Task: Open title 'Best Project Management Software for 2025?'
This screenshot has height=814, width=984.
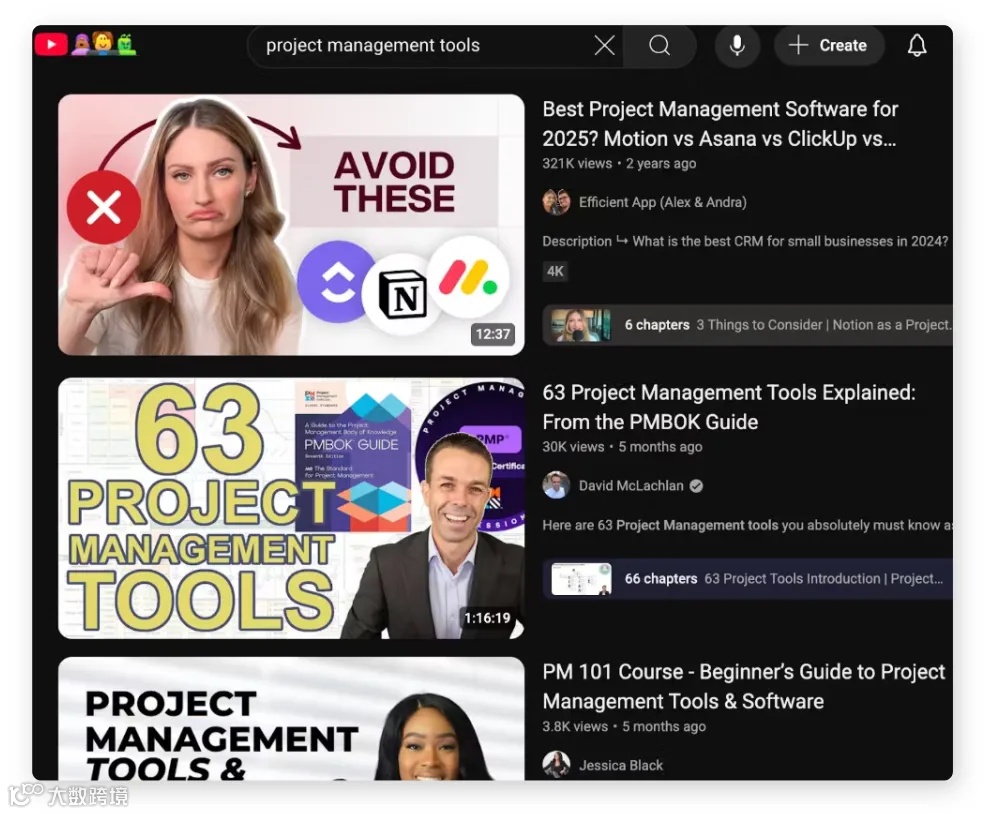Action: pyautogui.click(x=720, y=124)
